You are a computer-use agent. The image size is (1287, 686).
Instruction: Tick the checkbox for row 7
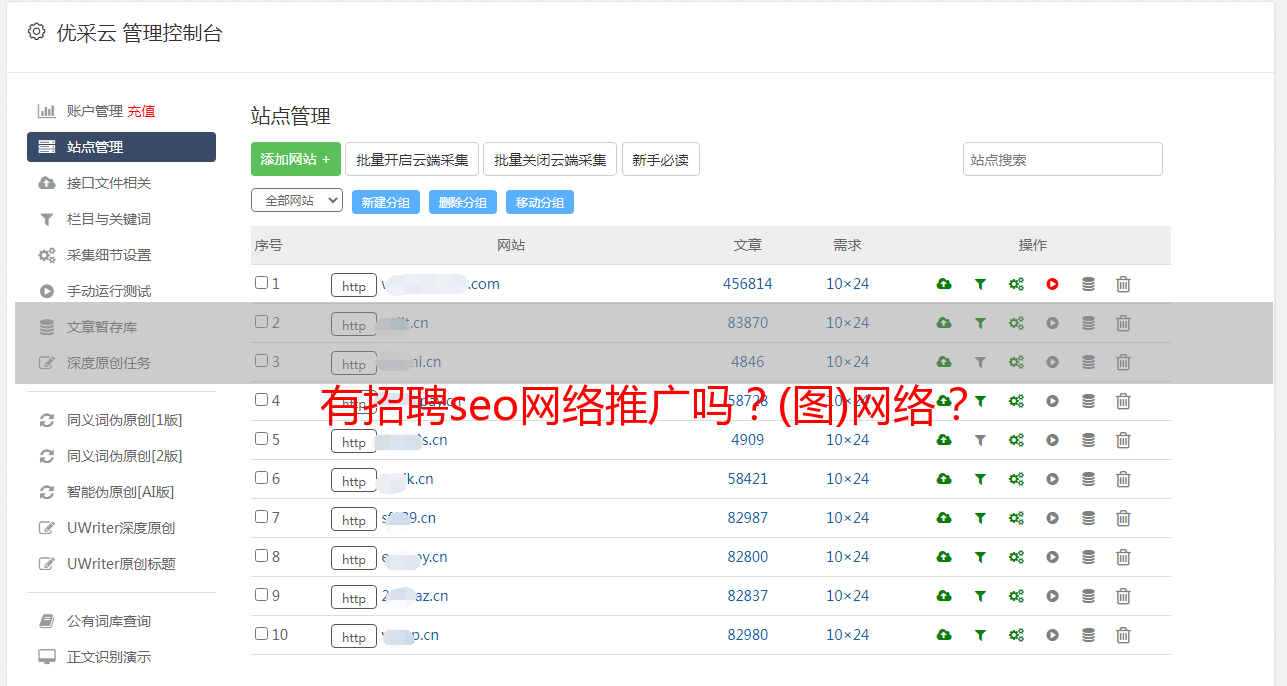(x=261, y=517)
